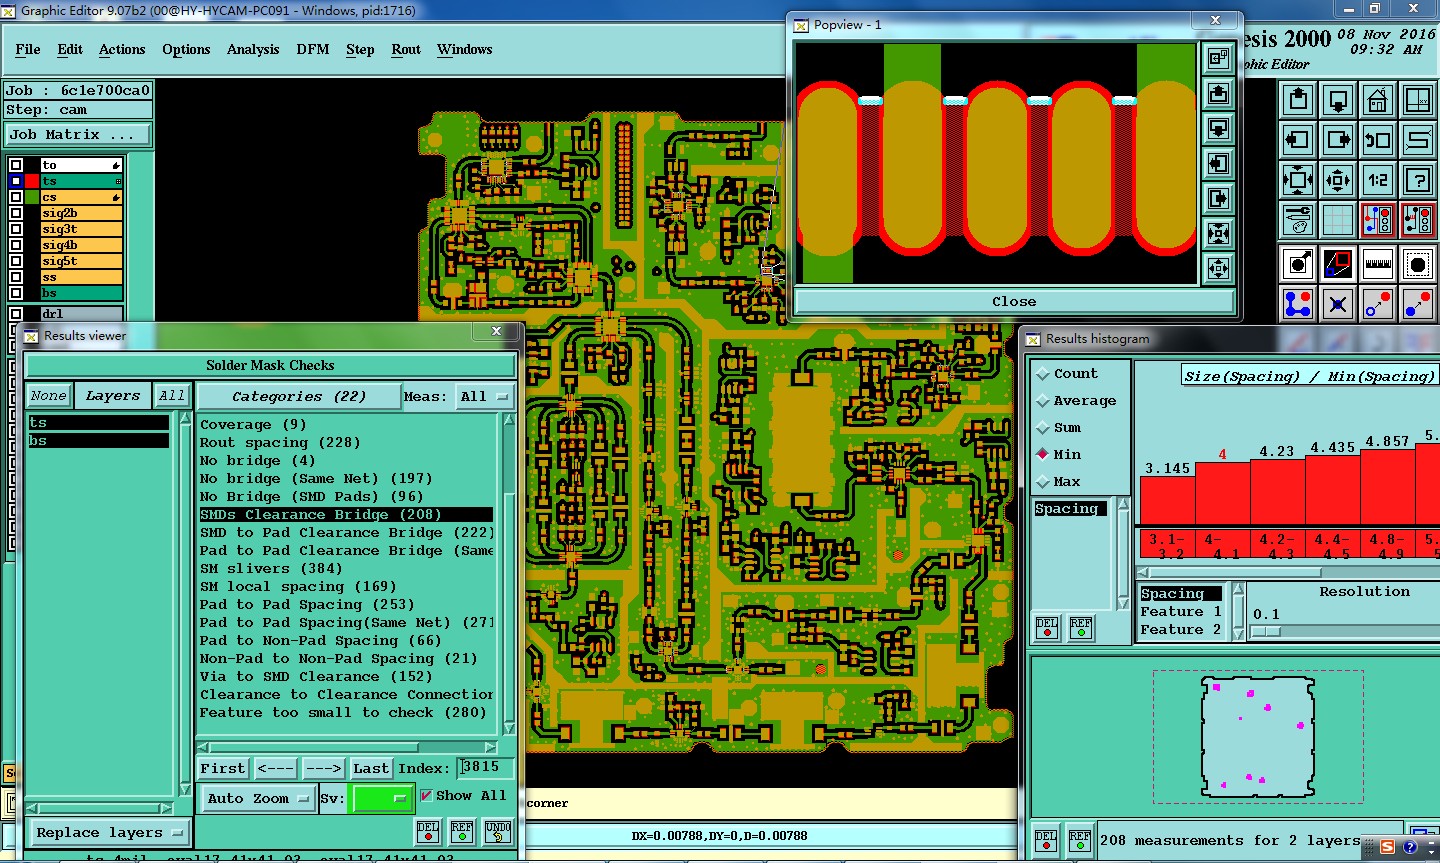The height and width of the screenshot is (863, 1440).
Task: Click the ruler measure tool icon
Action: coord(1378,264)
